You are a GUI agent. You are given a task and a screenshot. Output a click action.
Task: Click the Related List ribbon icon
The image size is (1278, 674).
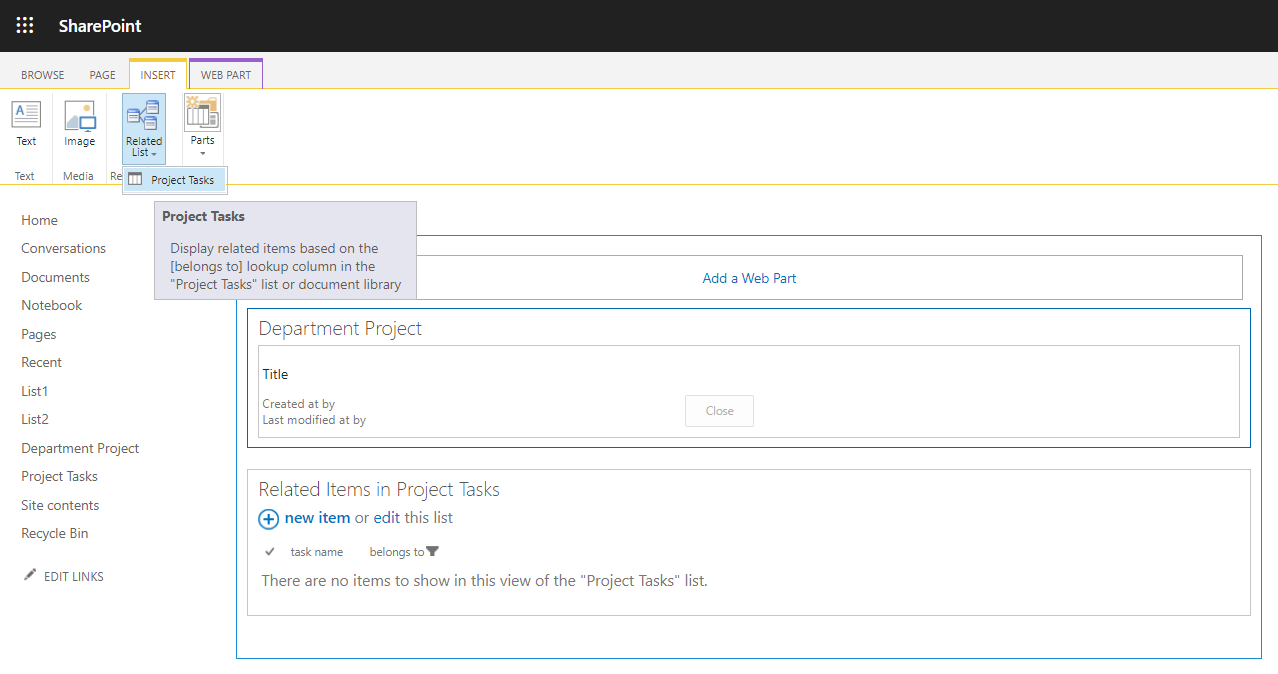pyautogui.click(x=144, y=114)
